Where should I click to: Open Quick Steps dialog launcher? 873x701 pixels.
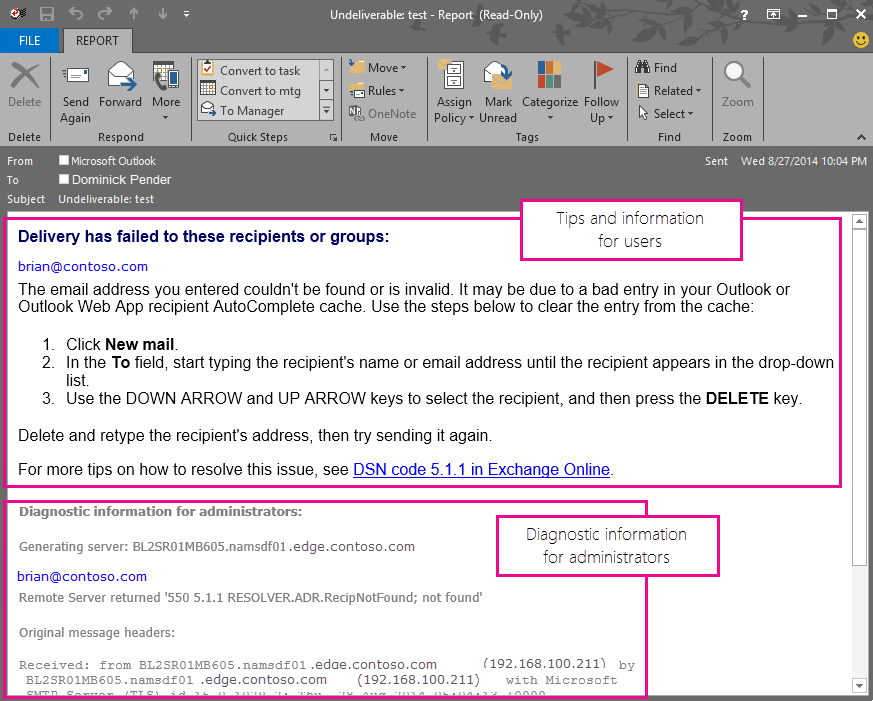point(333,137)
